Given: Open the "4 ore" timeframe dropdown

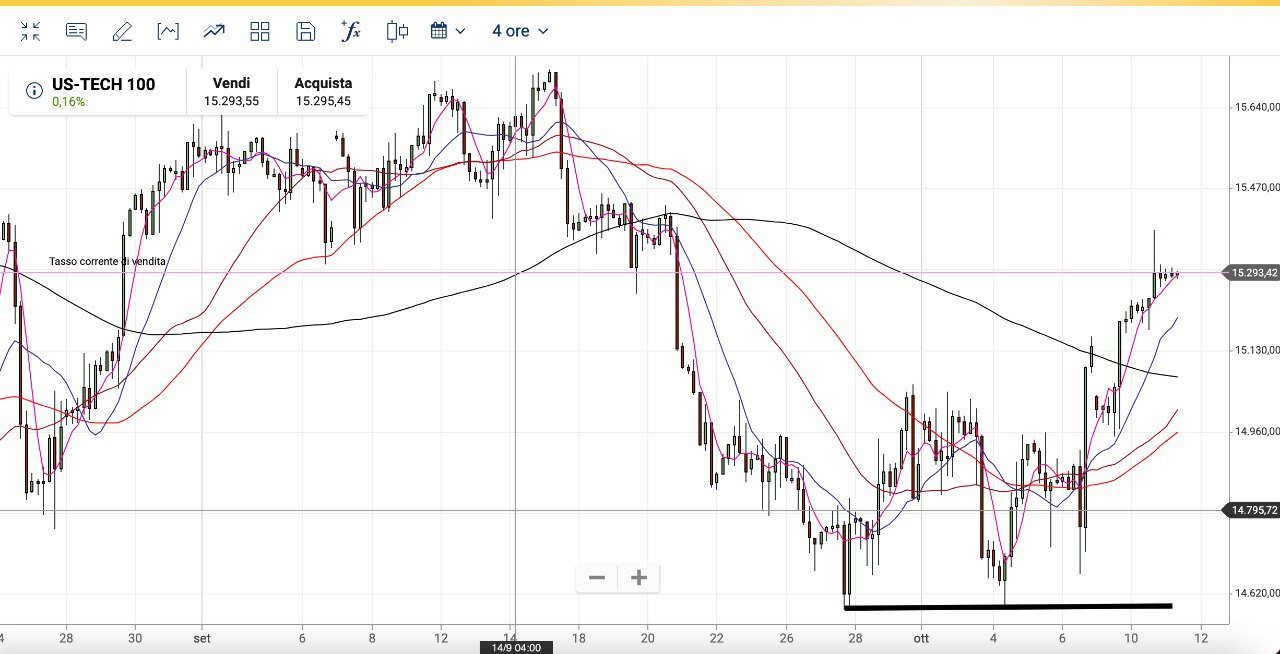Looking at the screenshot, I should tap(520, 31).
